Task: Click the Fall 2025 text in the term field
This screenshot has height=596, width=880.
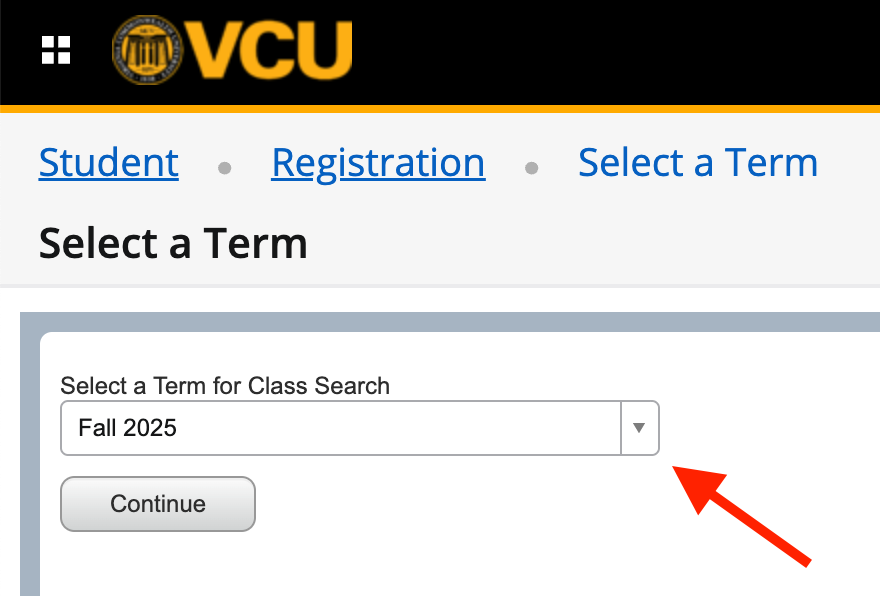Action: [127, 428]
